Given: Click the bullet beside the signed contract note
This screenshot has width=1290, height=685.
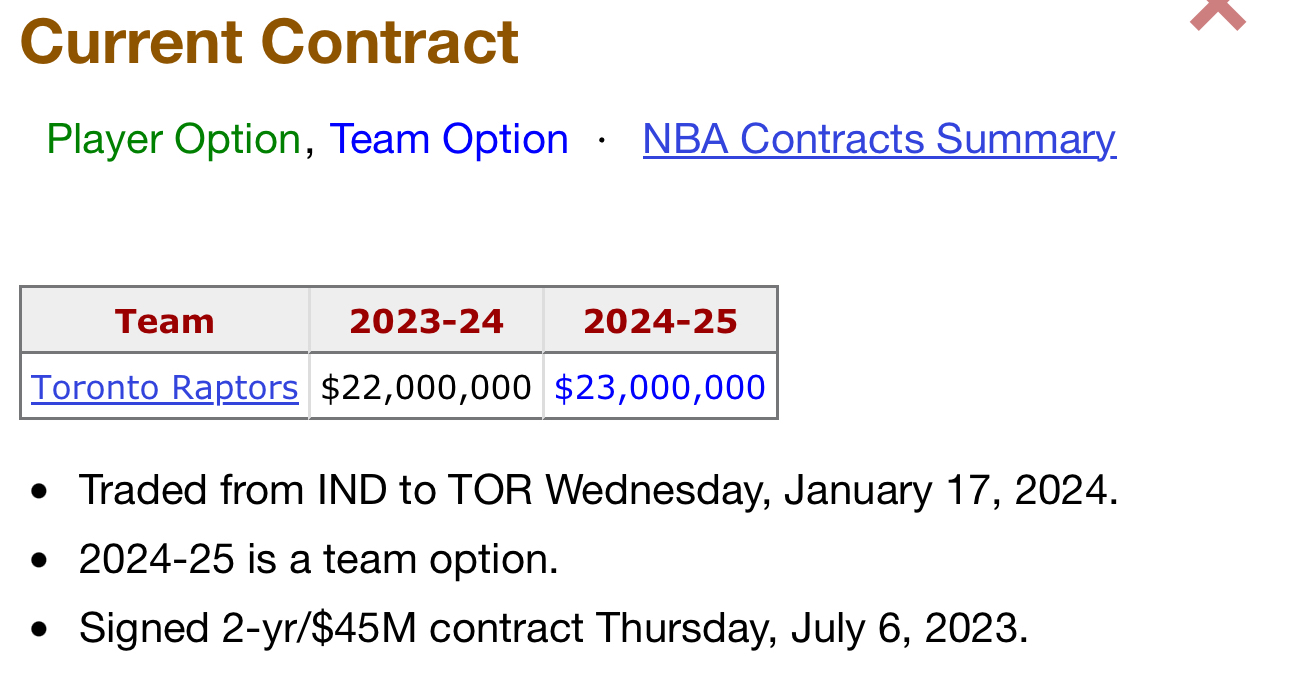Looking at the screenshot, I should 39,630.
